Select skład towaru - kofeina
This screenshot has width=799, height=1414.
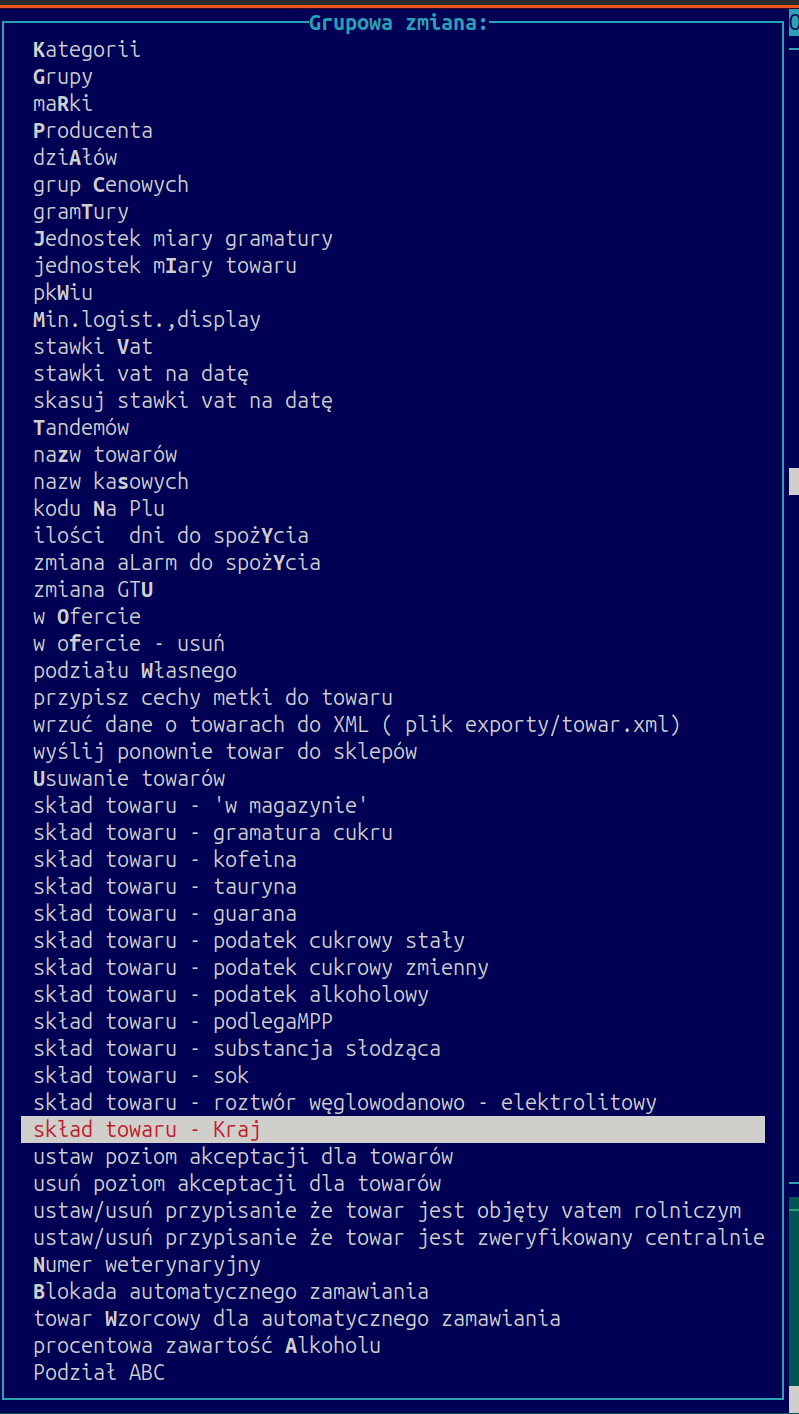[x=165, y=860]
